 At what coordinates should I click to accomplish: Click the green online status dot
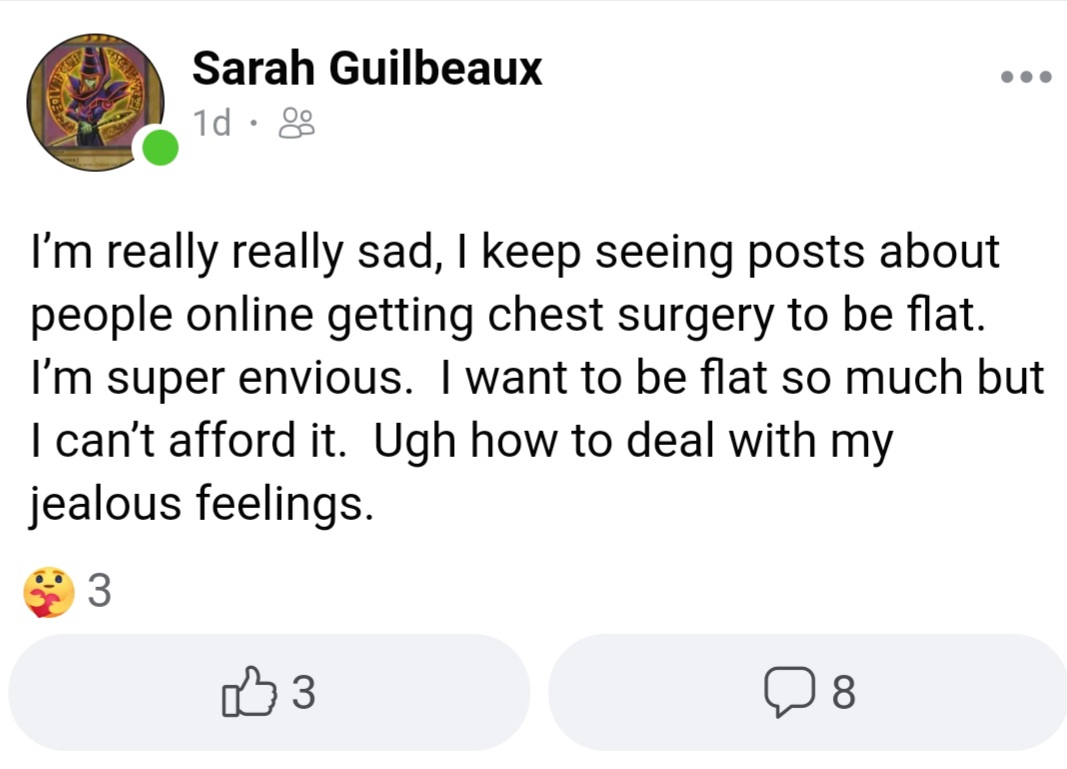pyautogui.click(x=160, y=148)
